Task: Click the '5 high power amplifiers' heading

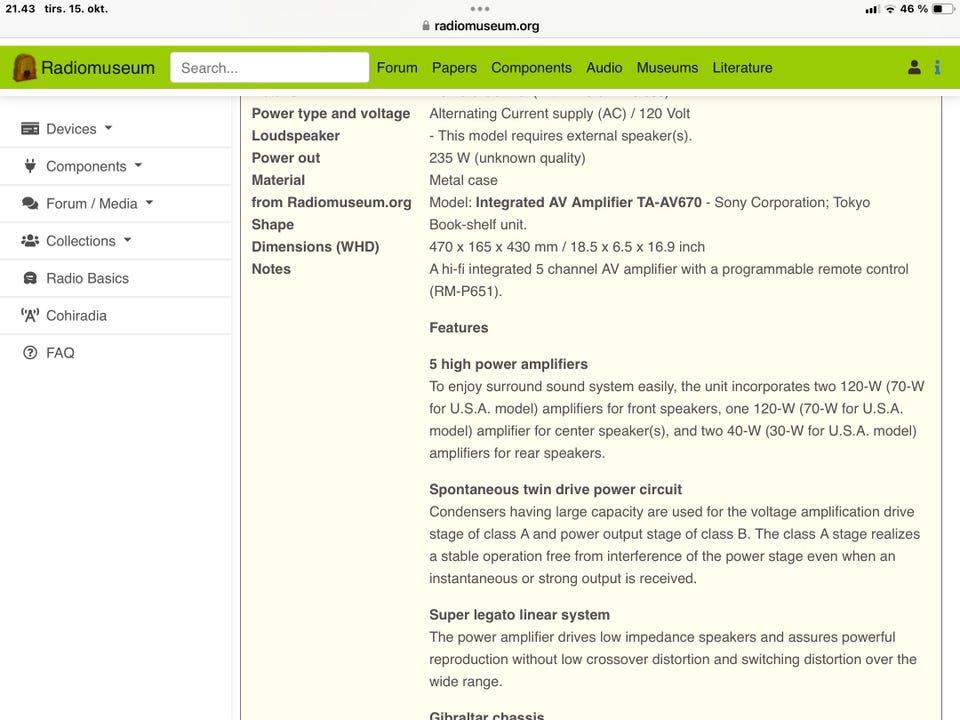Action: coord(508,364)
